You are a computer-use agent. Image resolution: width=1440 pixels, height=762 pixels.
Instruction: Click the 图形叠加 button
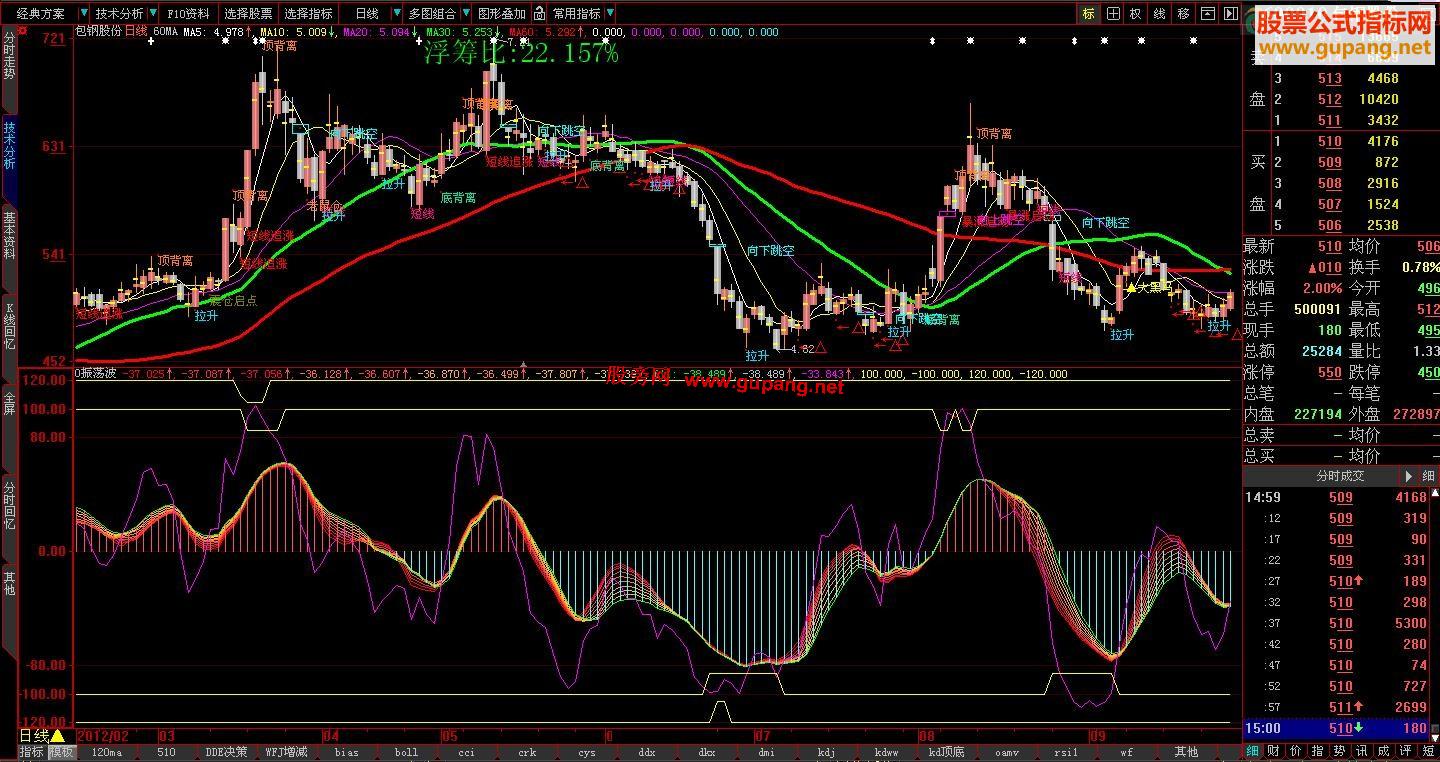(501, 14)
